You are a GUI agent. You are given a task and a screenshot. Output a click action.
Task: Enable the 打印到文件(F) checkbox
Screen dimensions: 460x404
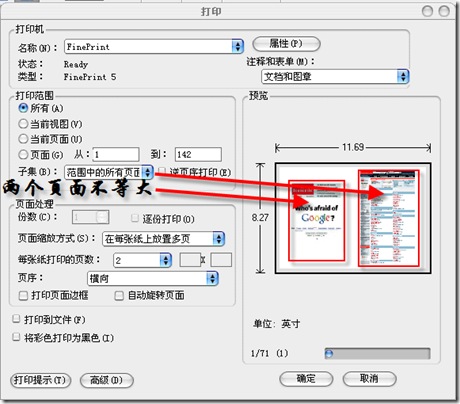coord(16,319)
